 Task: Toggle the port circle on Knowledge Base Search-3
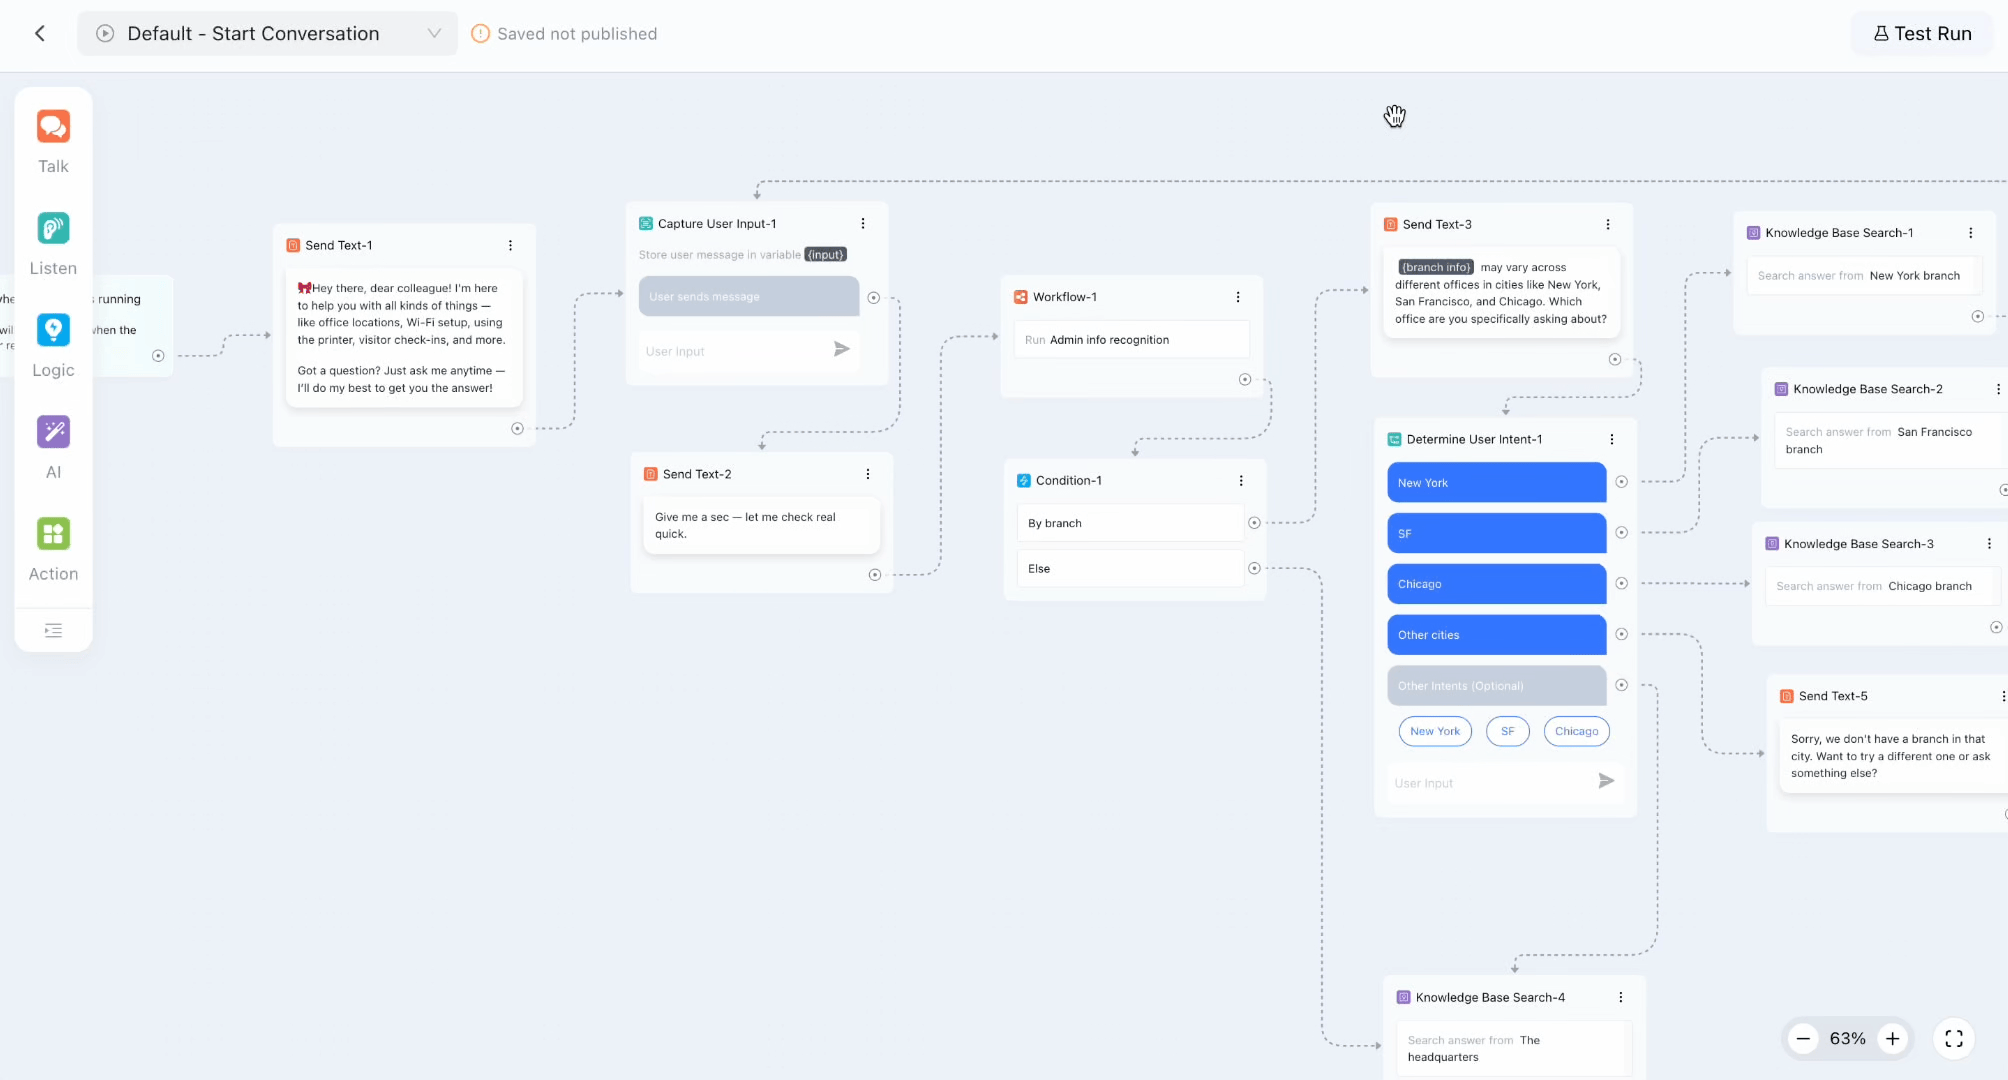[1996, 626]
